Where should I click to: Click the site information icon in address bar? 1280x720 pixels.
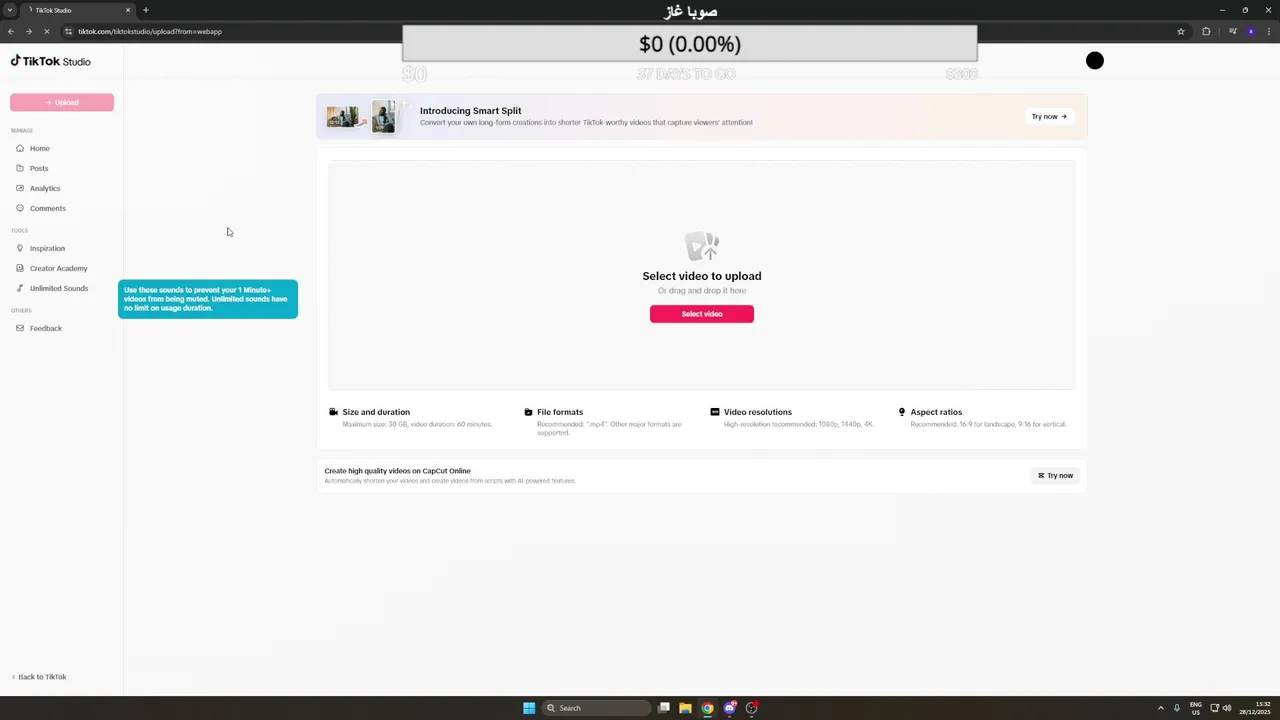coord(68,31)
